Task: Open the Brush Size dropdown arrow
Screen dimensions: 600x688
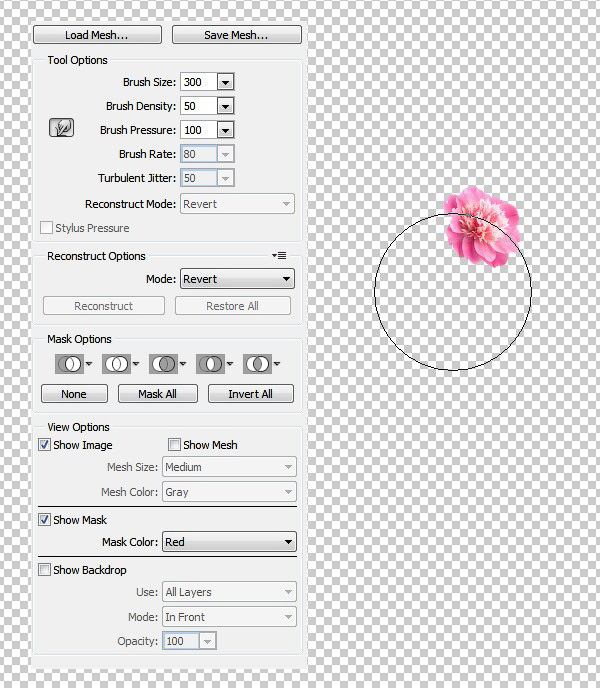Action: pos(226,82)
